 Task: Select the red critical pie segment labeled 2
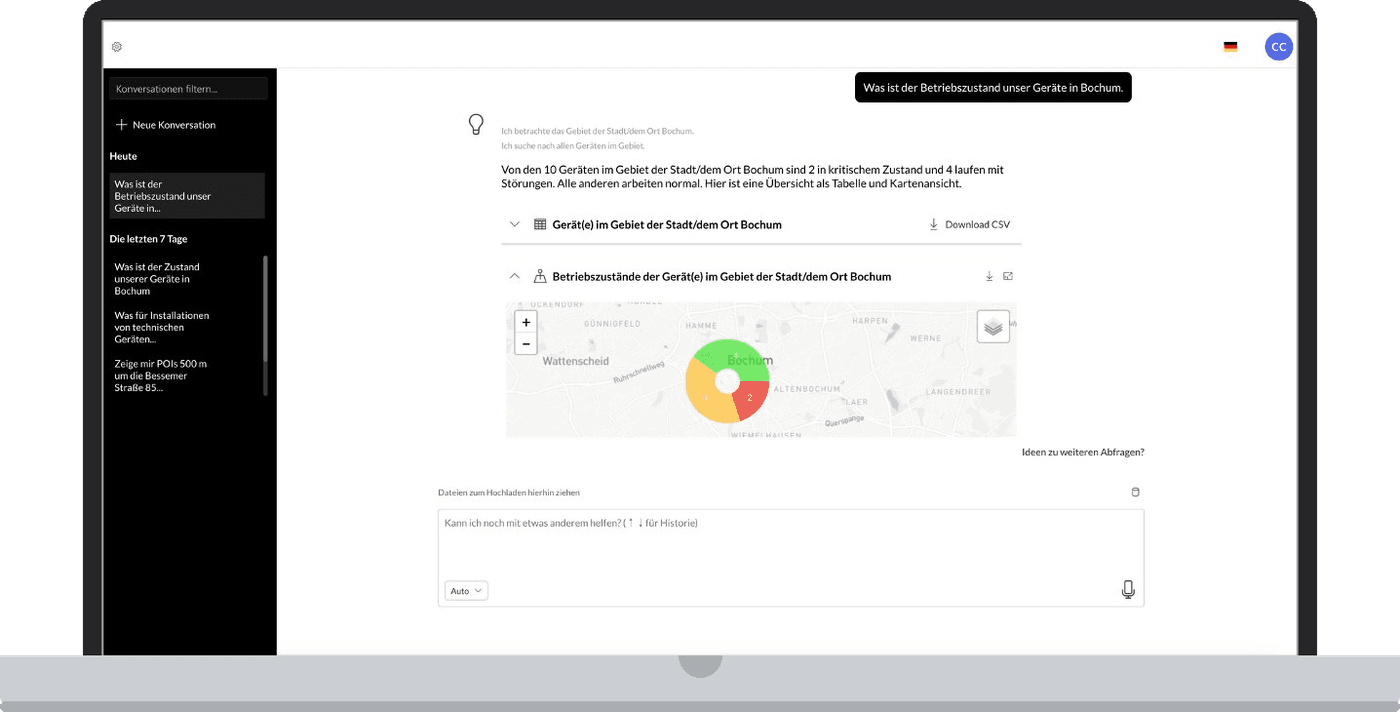tap(752, 400)
